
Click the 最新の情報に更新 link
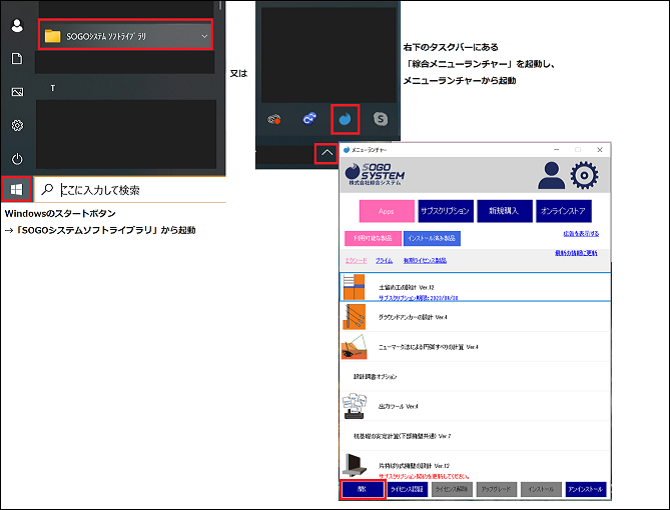[576, 253]
